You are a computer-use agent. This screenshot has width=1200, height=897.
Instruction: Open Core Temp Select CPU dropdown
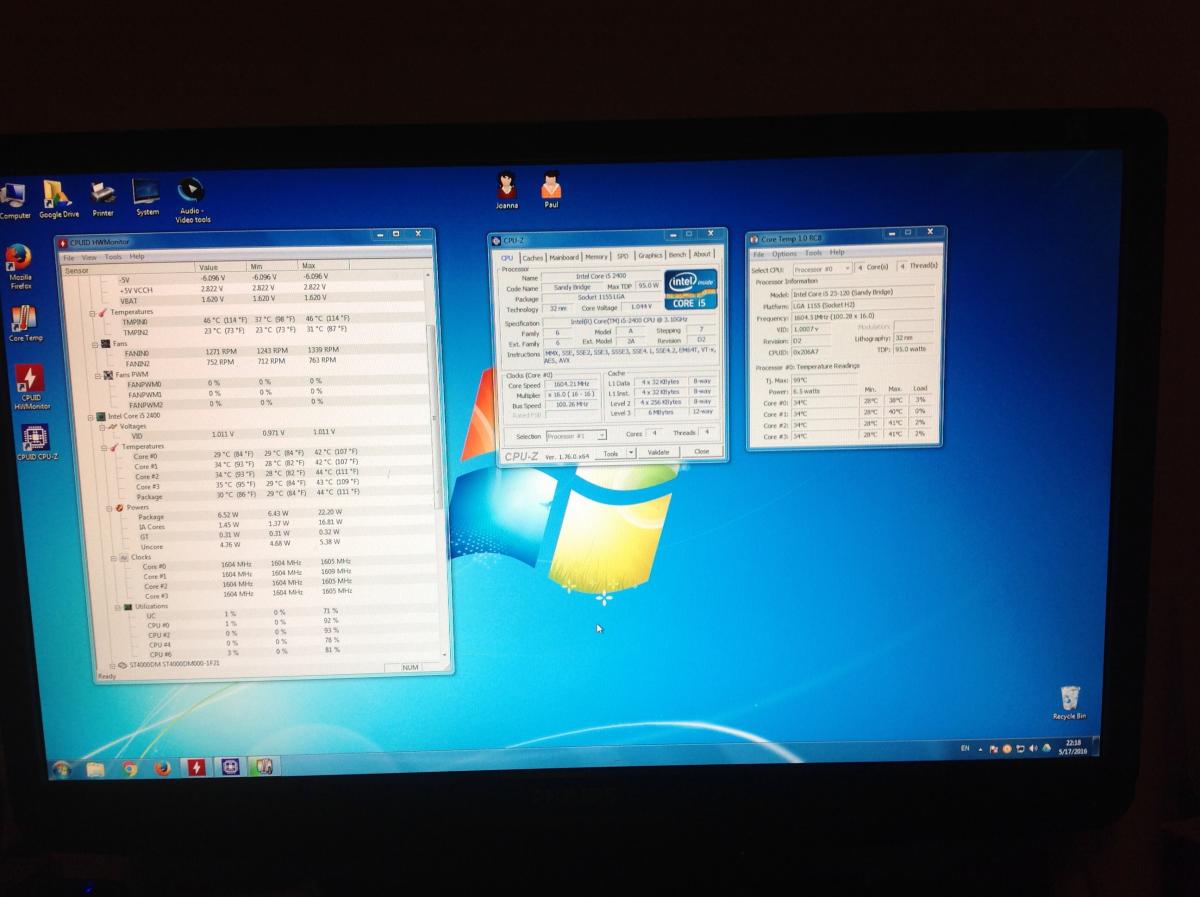point(822,269)
